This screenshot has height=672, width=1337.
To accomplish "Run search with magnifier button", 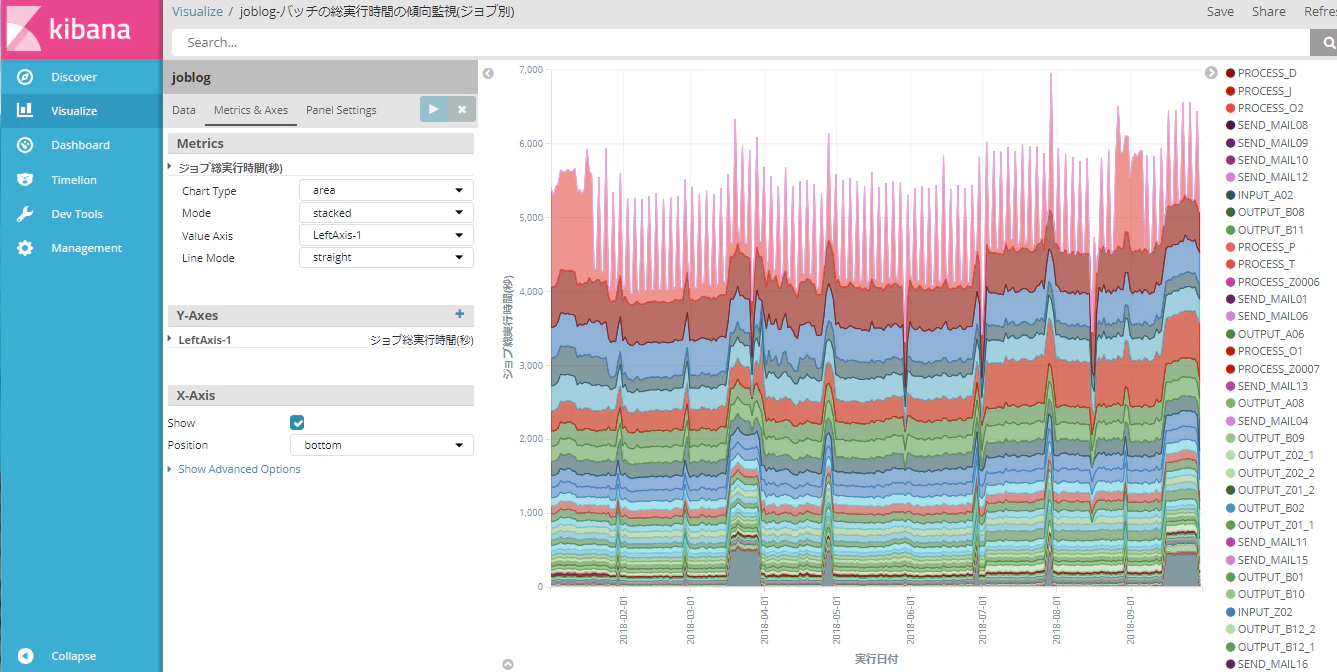I will [1325, 43].
